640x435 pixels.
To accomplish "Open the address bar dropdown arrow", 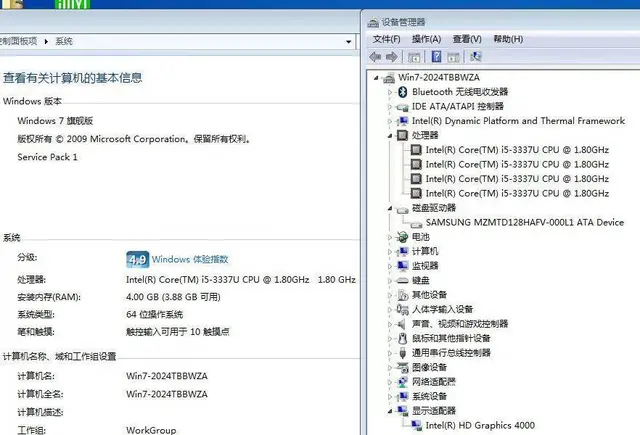I will [x=348, y=42].
